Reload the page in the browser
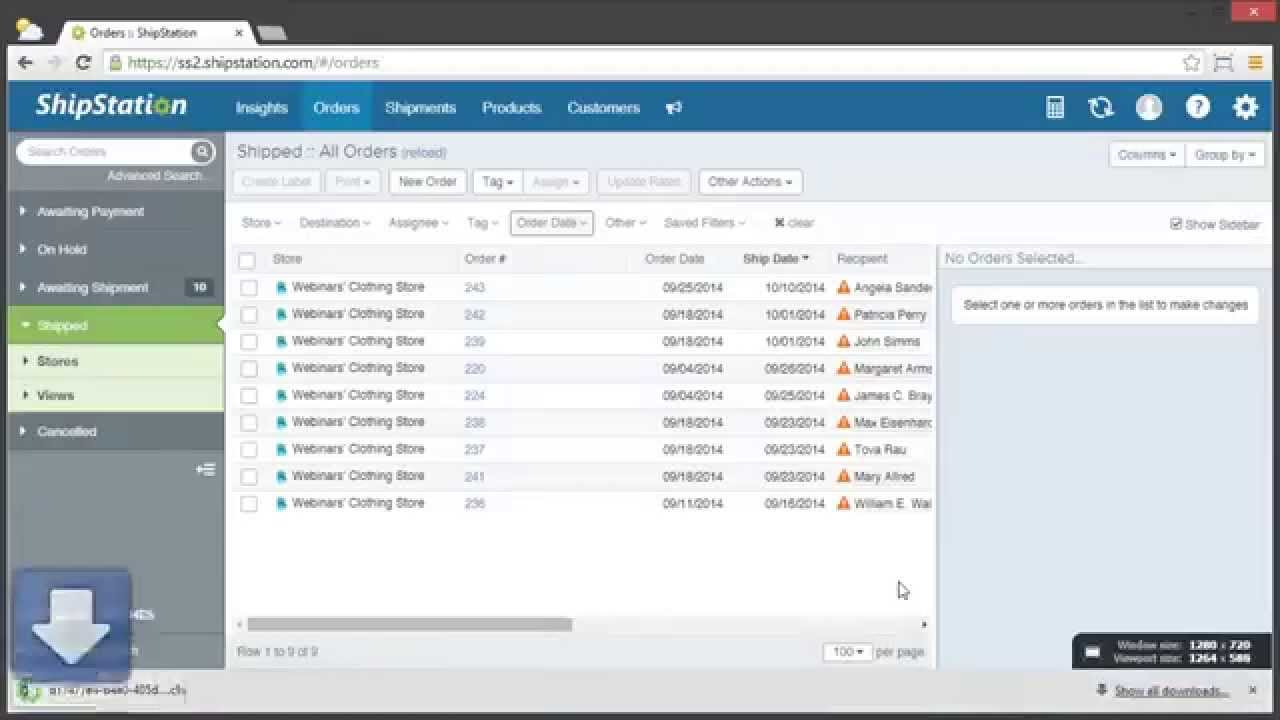The width and height of the screenshot is (1280, 720). point(84,62)
